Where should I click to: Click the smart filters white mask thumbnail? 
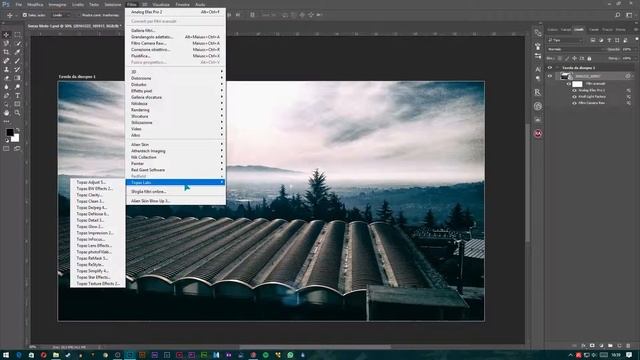pyautogui.click(x=577, y=84)
